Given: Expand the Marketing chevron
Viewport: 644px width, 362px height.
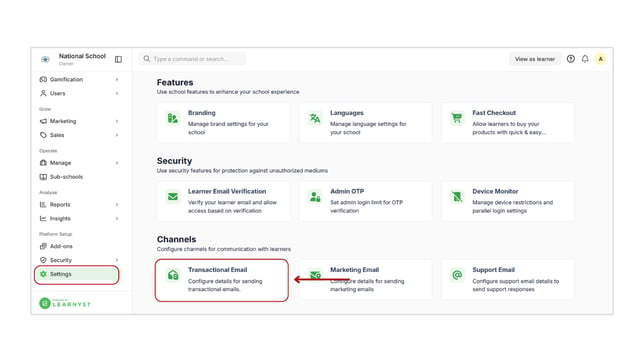Looking at the screenshot, I should pos(117,121).
